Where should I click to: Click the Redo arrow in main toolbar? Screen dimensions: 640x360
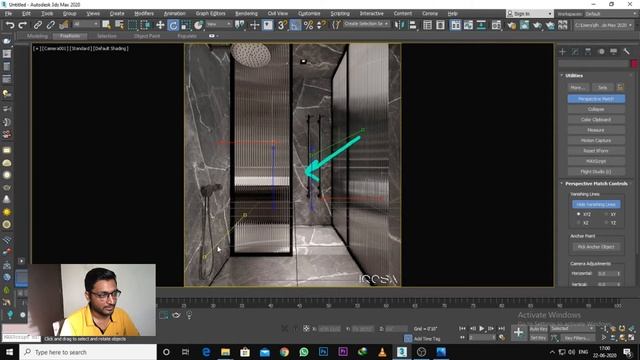coord(23,25)
